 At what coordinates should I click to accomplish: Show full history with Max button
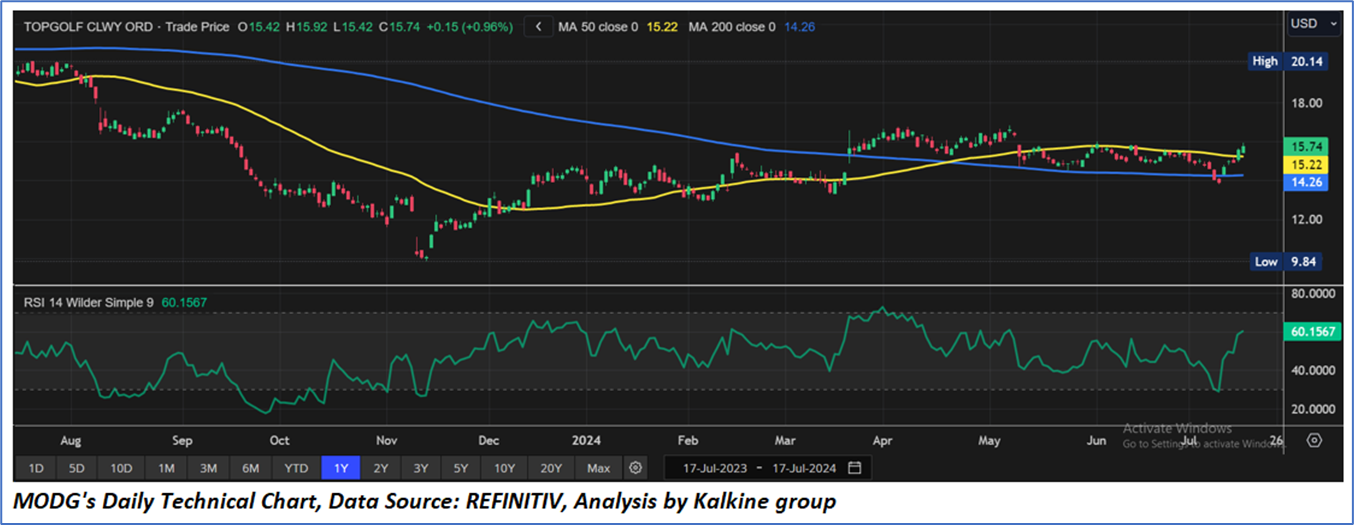pos(598,468)
